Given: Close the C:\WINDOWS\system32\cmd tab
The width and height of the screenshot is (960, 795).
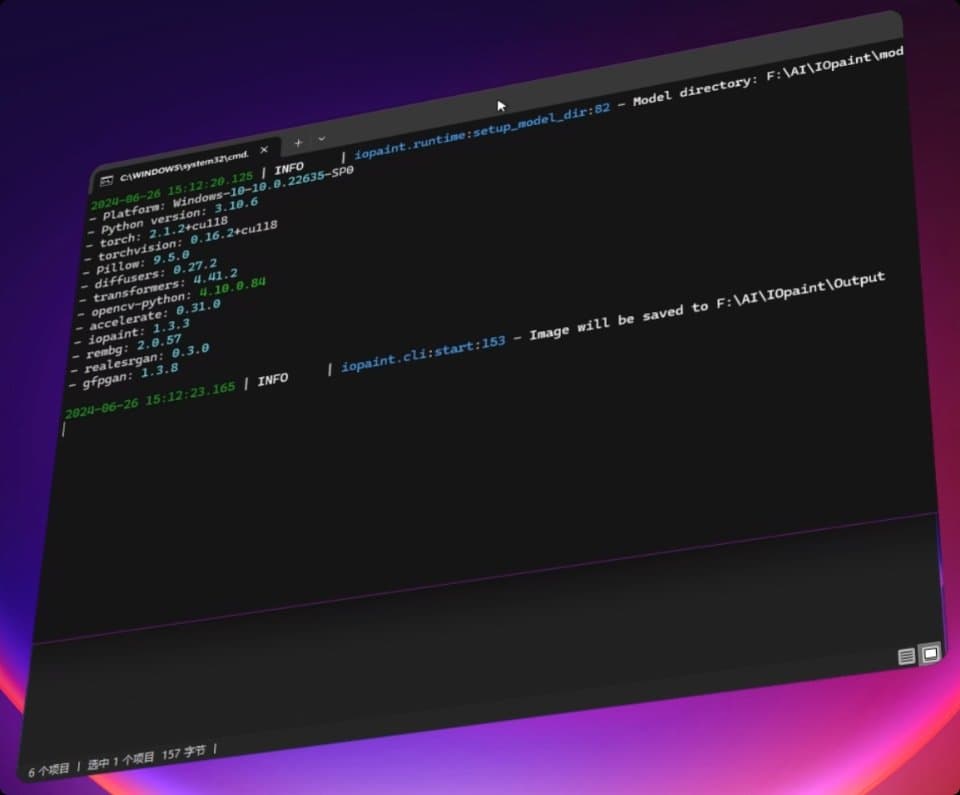Looking at the screenshot, I should tap(264, 150).
